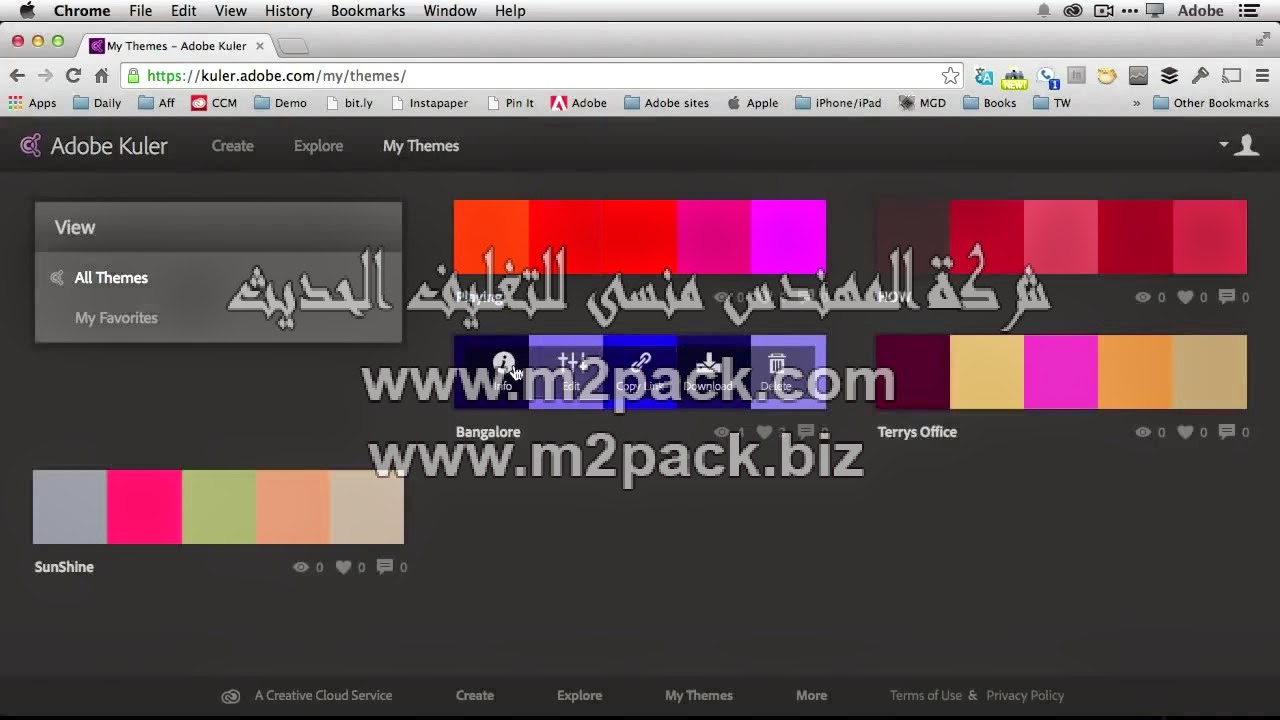1280x720 pixels.
Task: Edit the Bangalore theme
Action: pos(571,371)
